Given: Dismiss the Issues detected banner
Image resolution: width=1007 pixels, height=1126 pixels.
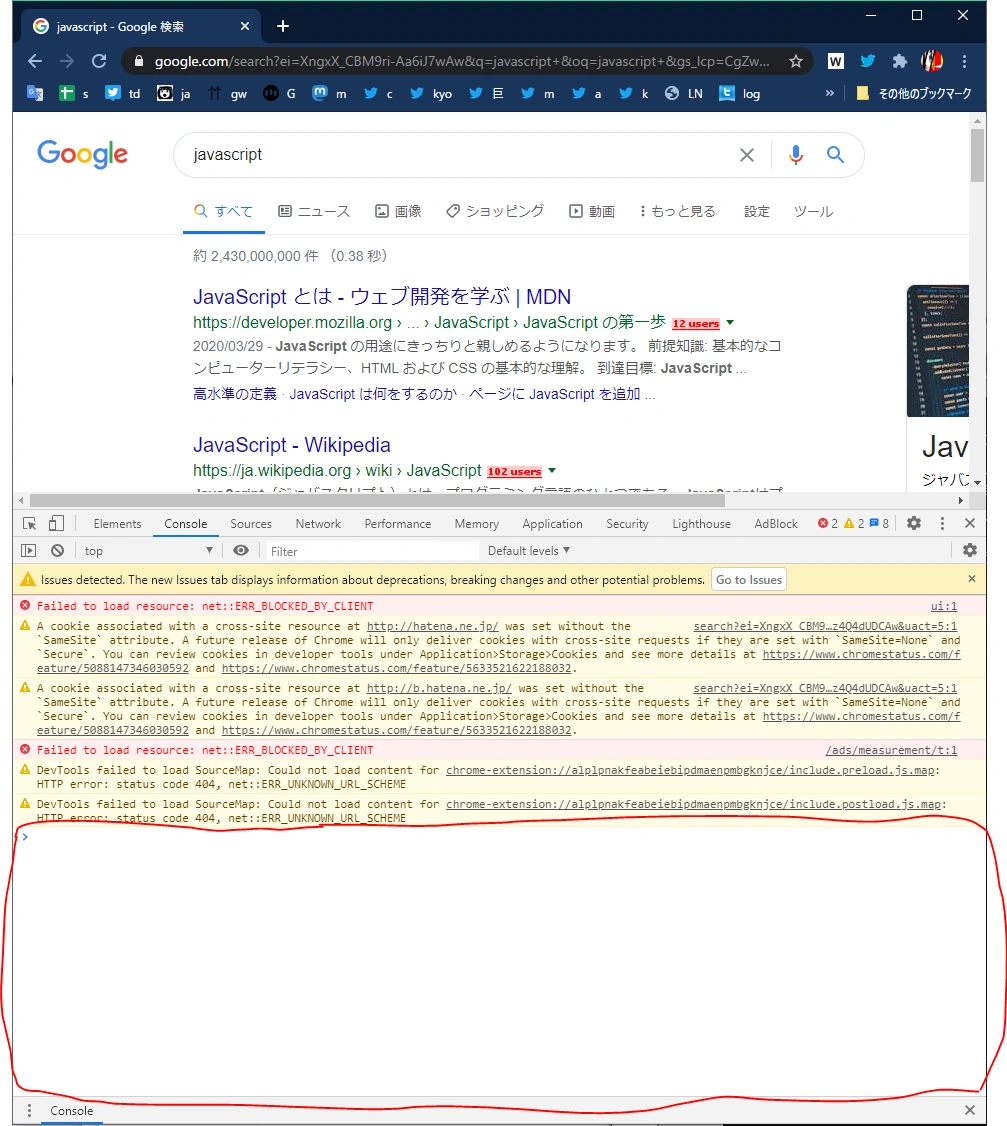Looking at the screenshot, I should [972, 579].
